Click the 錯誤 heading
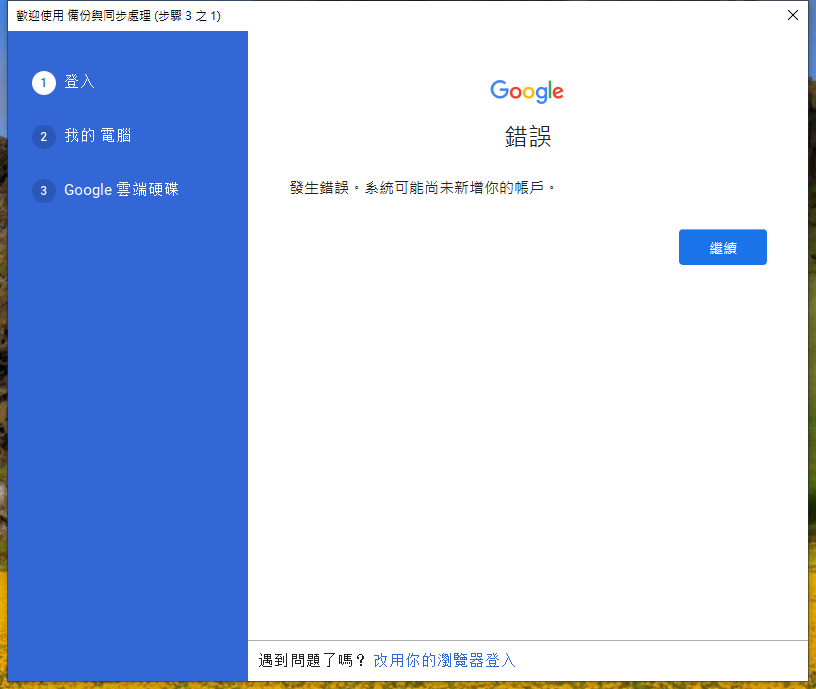The height and width of the screenshot is (689, 816). [528, 137]
